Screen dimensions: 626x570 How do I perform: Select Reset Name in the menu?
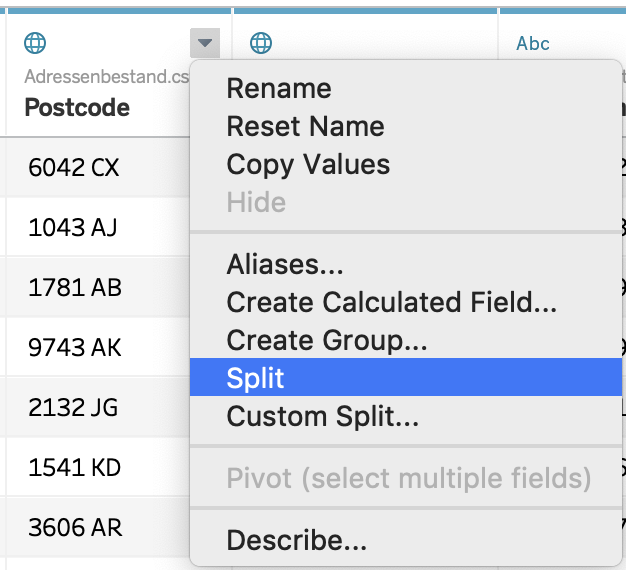coord(305,126)
